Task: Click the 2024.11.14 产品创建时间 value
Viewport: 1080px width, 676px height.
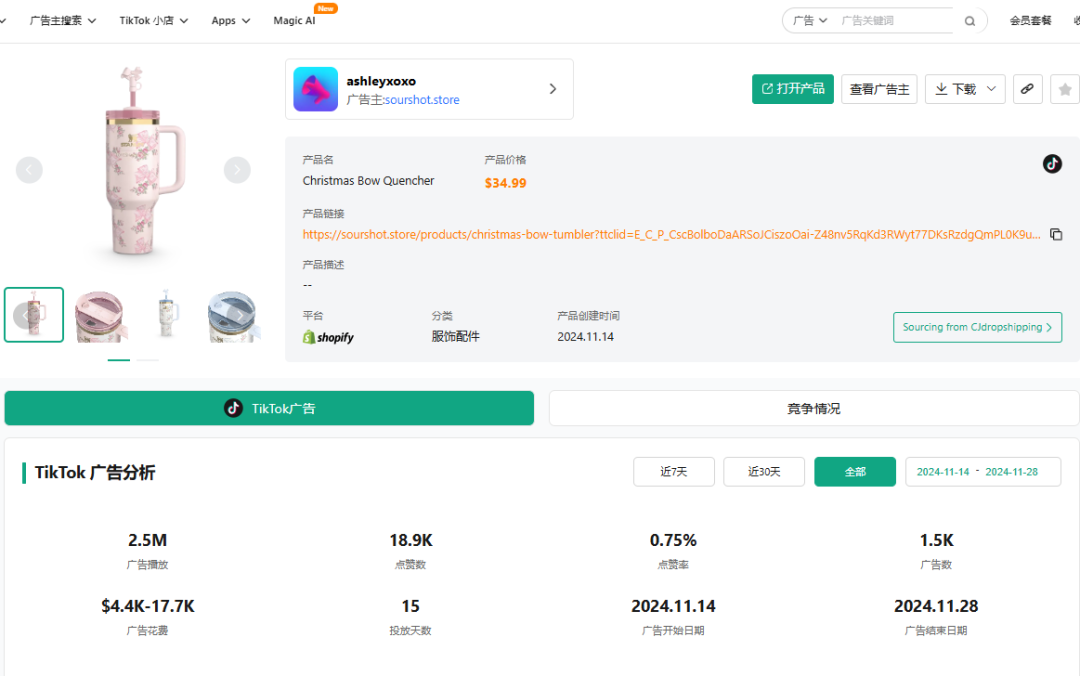Action: (x=585, y=336)
